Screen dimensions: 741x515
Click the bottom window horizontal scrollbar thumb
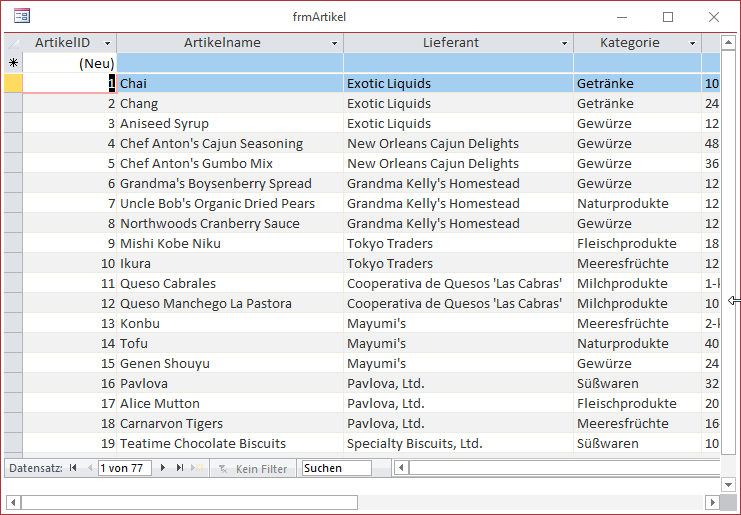190,502
